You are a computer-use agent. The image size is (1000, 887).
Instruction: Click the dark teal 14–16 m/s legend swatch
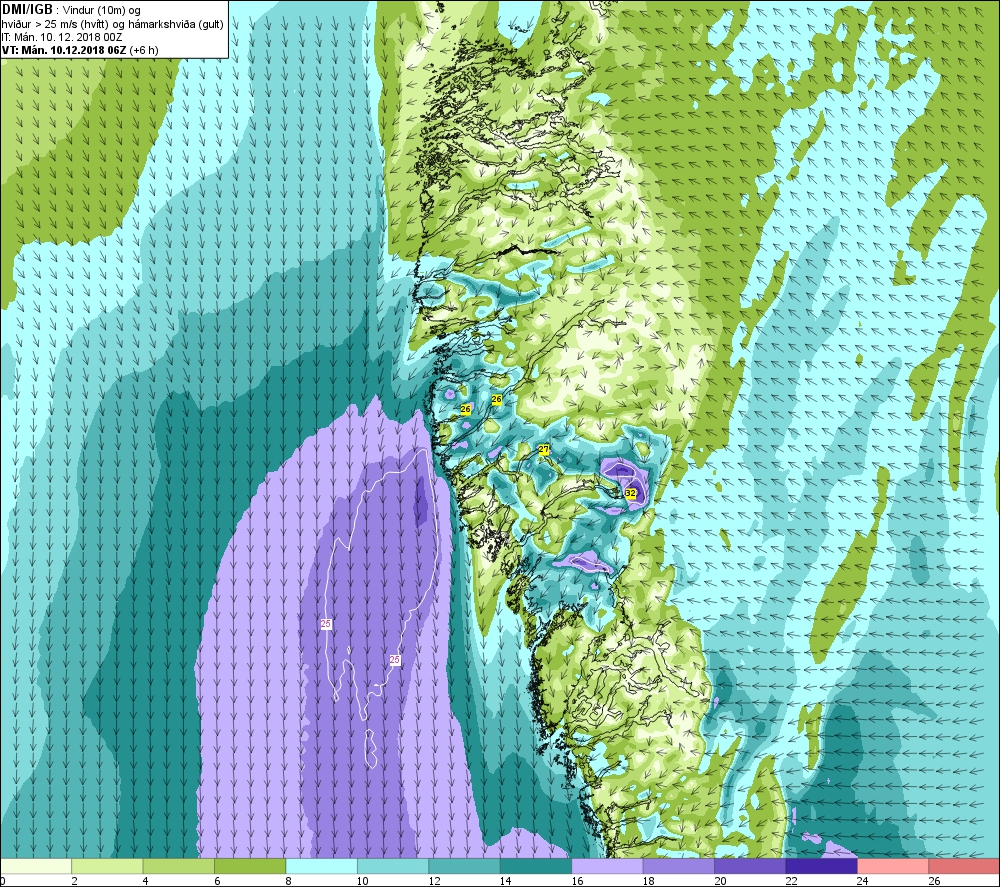click(x=536, y=866)
